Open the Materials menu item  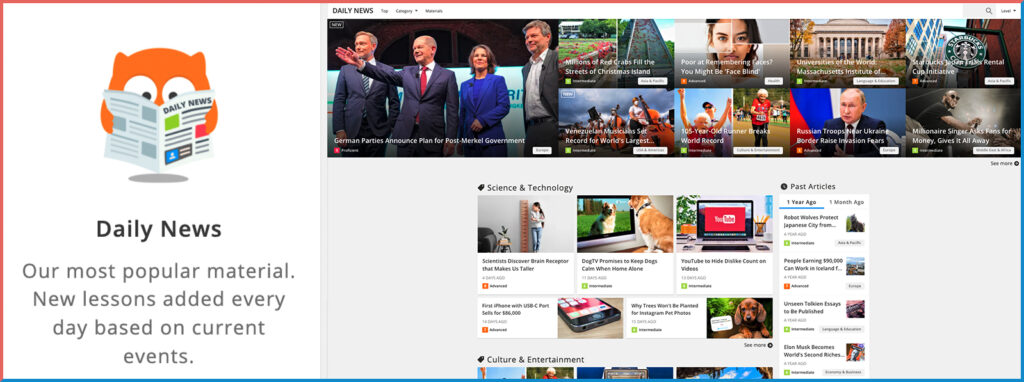tap(434, 11)
